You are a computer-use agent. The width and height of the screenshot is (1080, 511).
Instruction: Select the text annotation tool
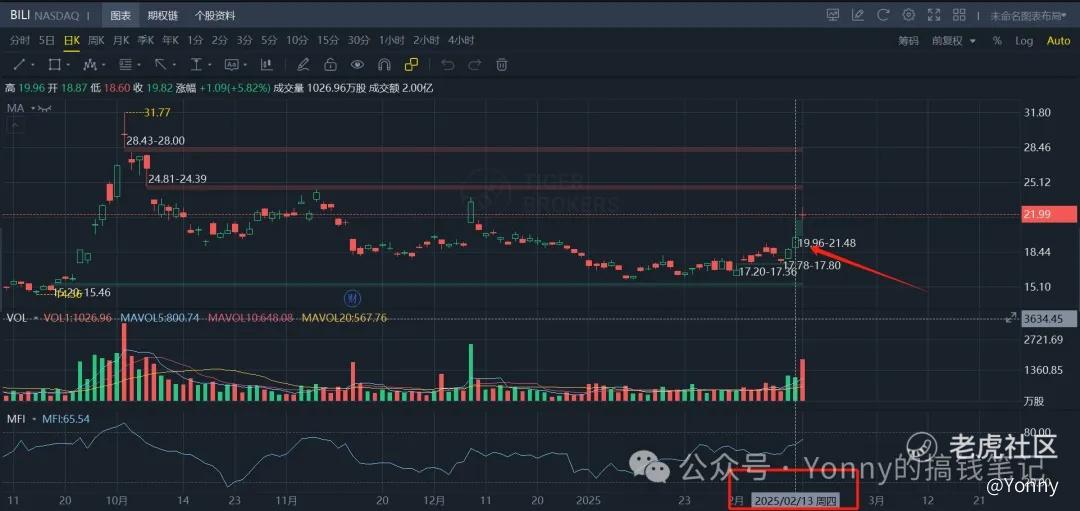pyautogui.click(x=231, y=65)
